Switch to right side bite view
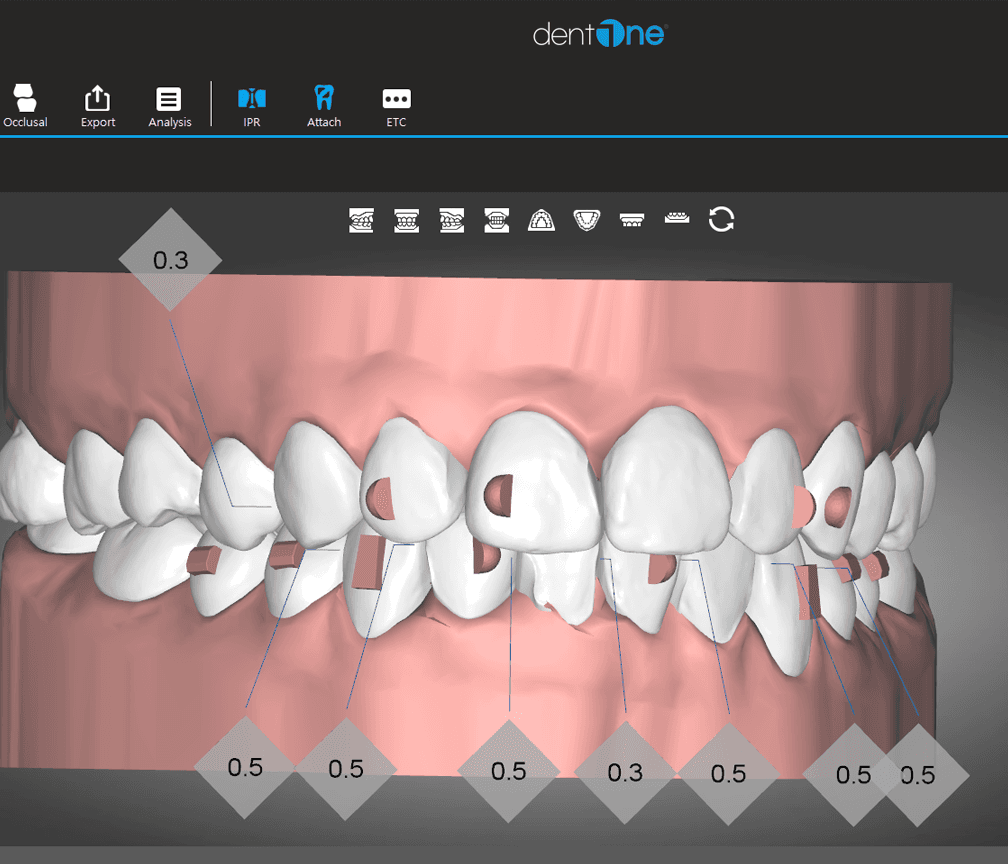 pos(361,220)
